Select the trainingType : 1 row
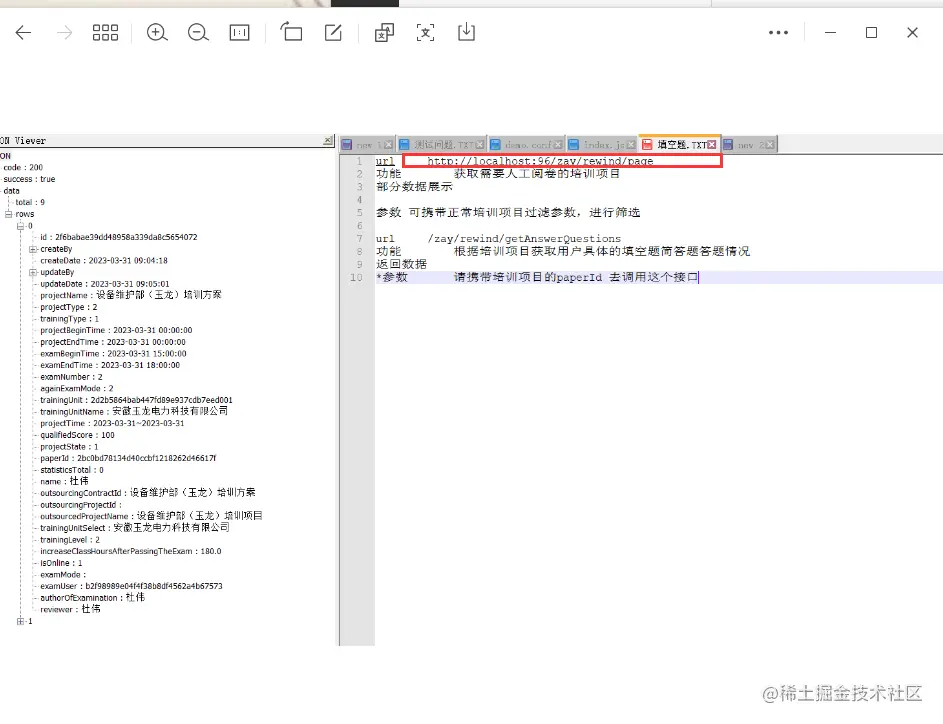The image size is (943, 724). pyautogui.click(x=69, y=319)
